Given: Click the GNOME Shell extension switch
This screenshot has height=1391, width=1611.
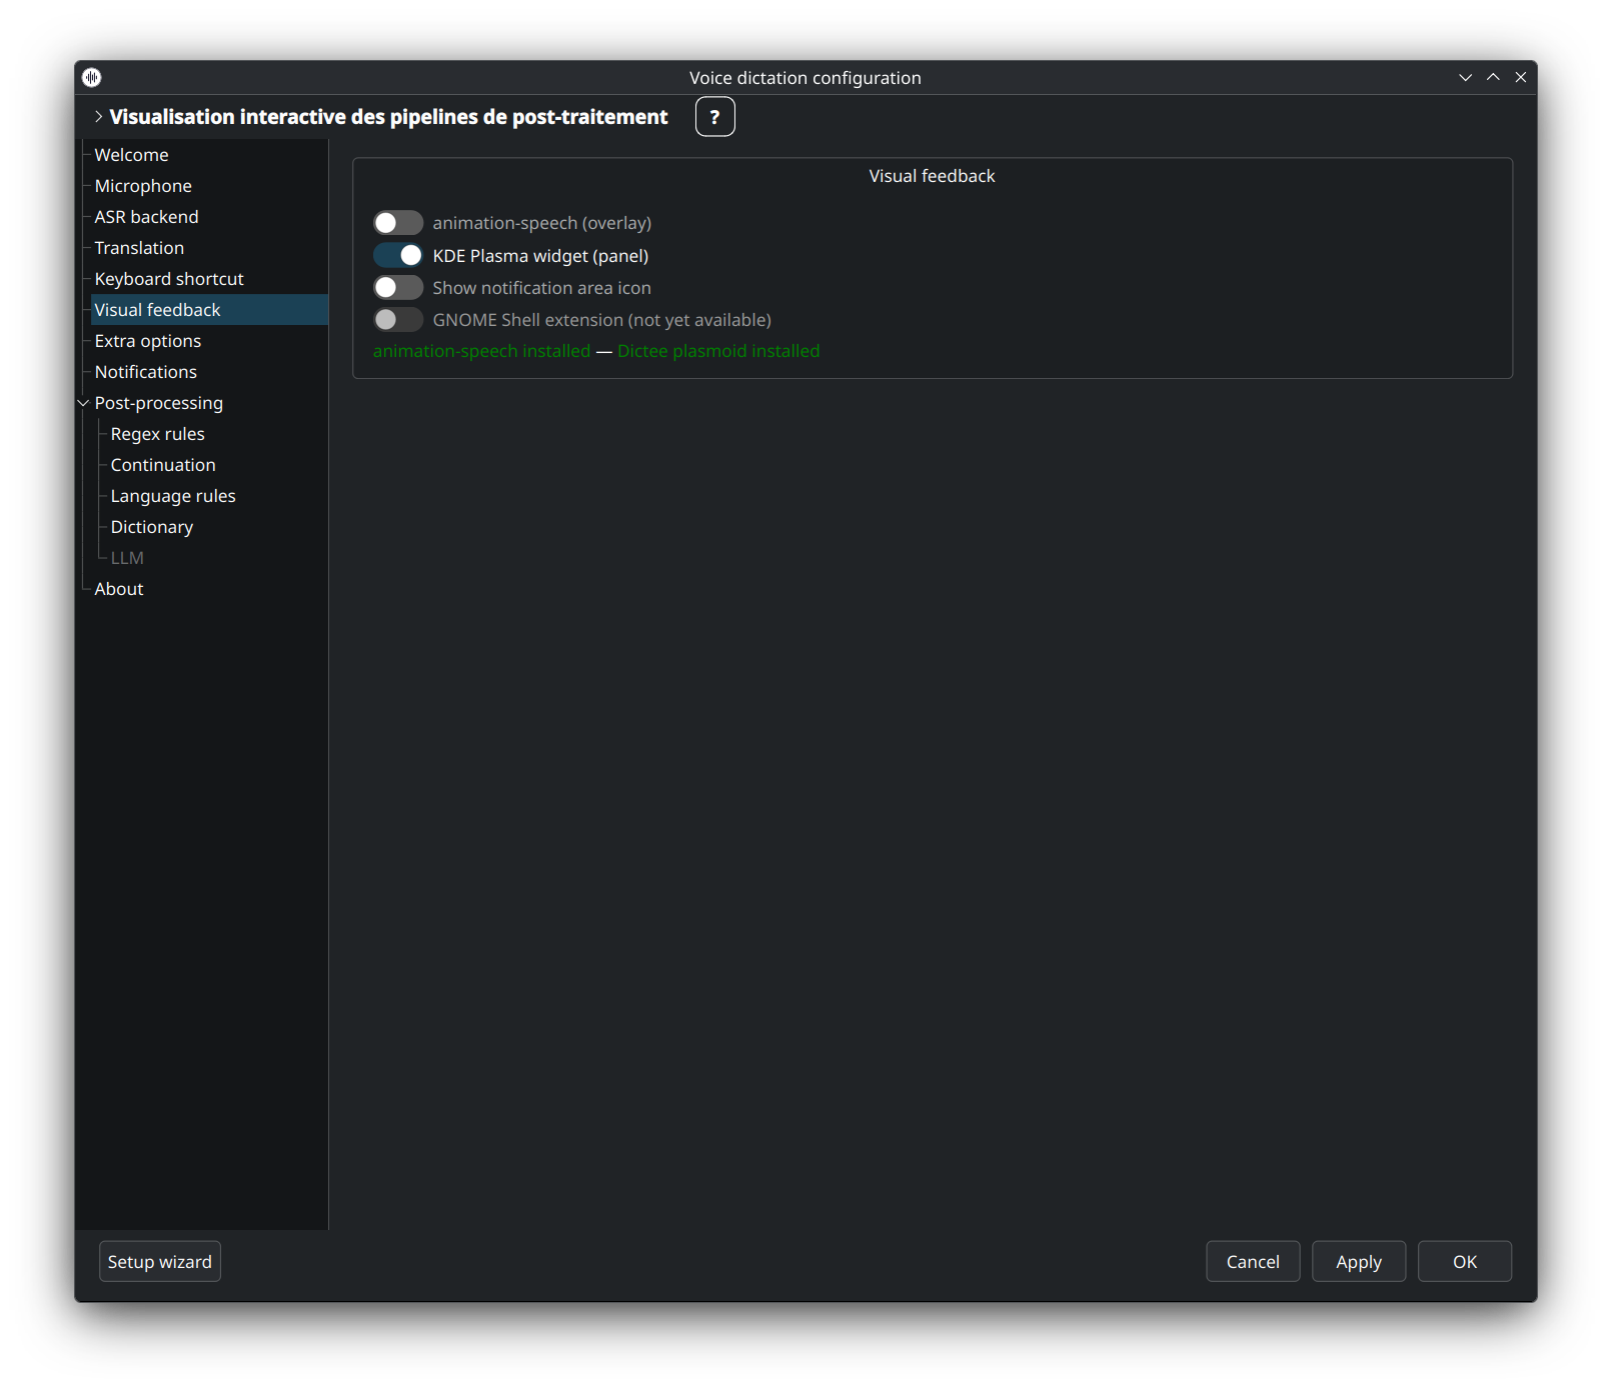Looking at the screenshot, I should point(398,320).
